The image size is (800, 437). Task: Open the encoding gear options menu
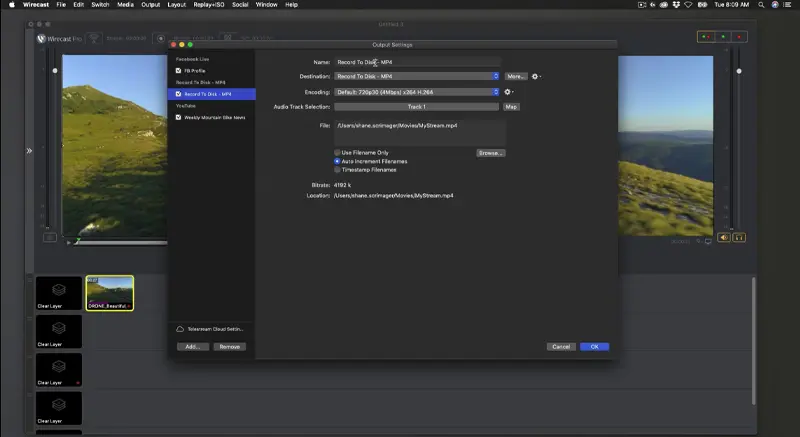pos(508,92)
